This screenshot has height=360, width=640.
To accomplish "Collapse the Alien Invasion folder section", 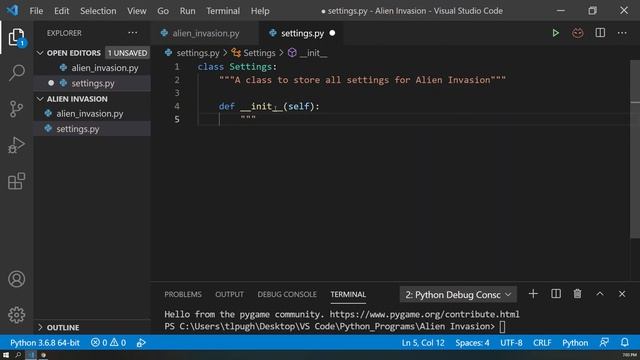I will pyautogui.click(x=40, y=99).
